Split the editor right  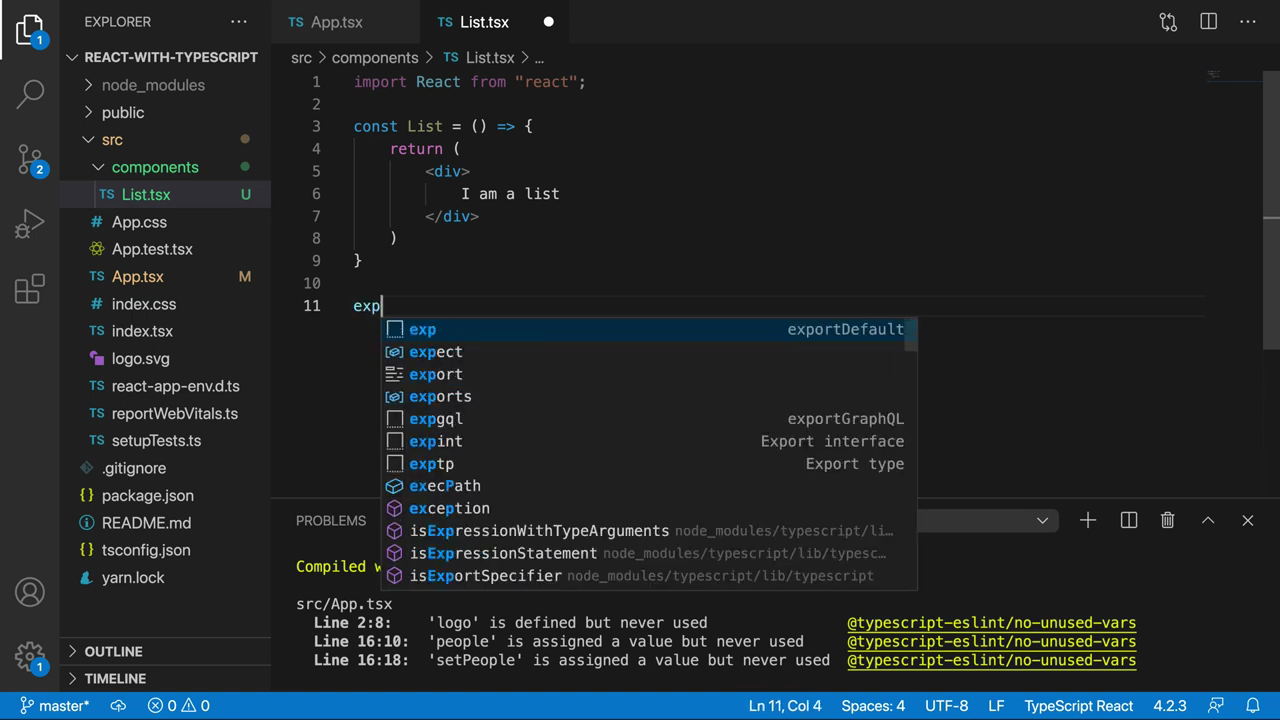click(1208, 21)
